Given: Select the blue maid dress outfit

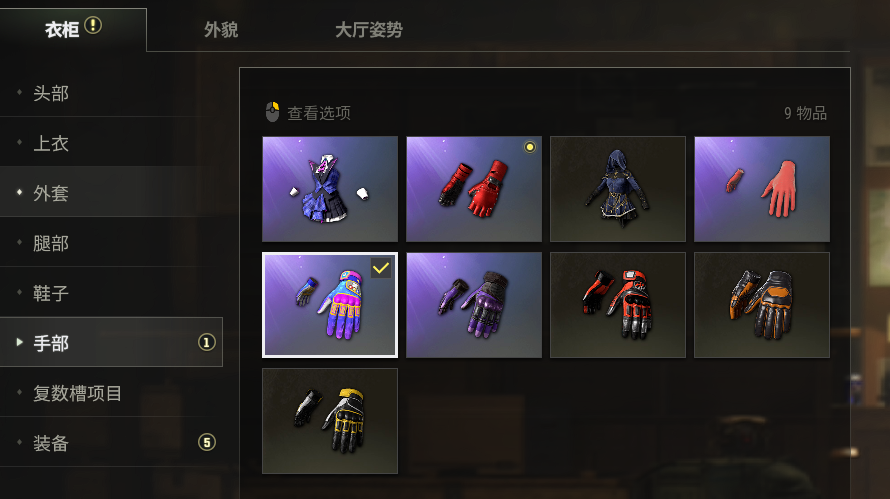Looking at the screenshot, I should (x=330, y=189).
